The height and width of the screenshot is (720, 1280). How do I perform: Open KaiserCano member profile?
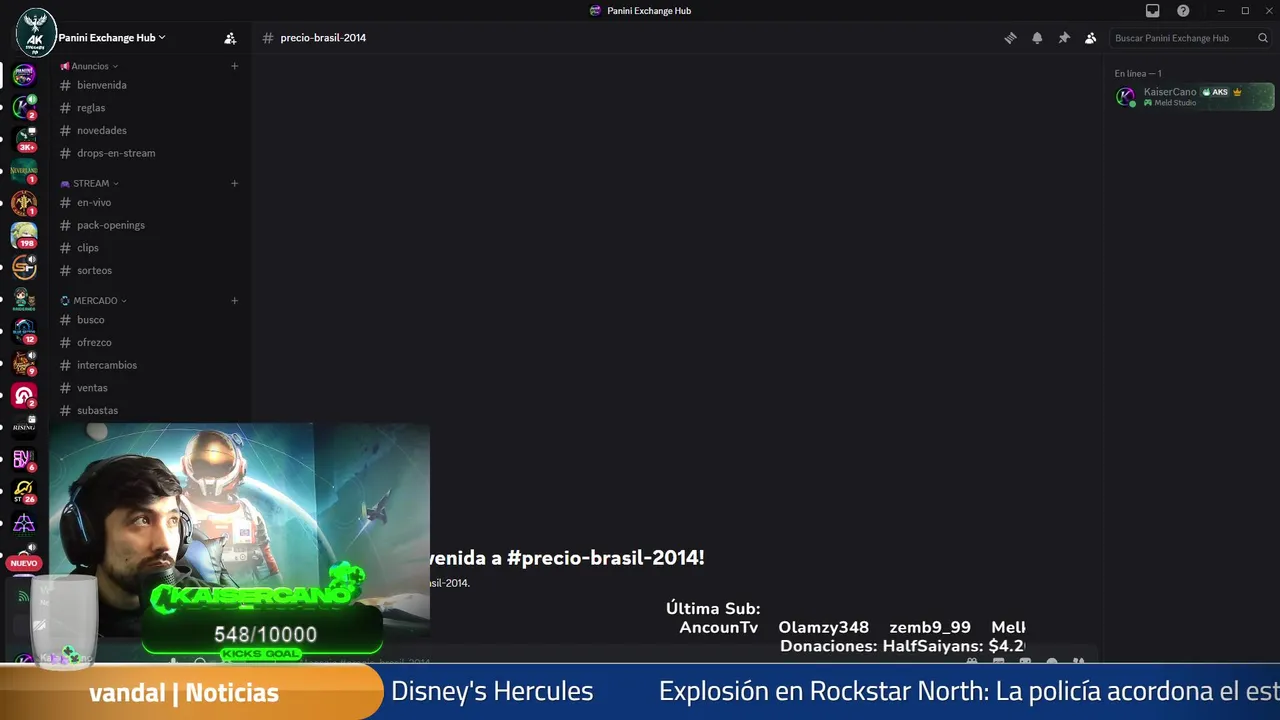(x=1193, y=96)
